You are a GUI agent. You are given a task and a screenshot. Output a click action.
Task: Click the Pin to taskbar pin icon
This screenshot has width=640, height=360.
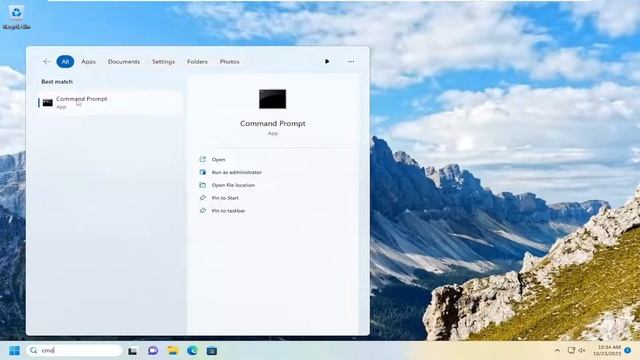(x=202, y=211)
